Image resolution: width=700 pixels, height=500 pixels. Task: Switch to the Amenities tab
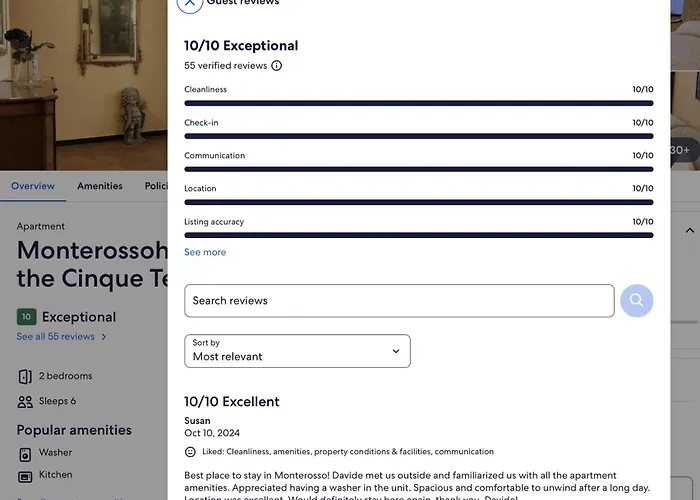point(100,186)
